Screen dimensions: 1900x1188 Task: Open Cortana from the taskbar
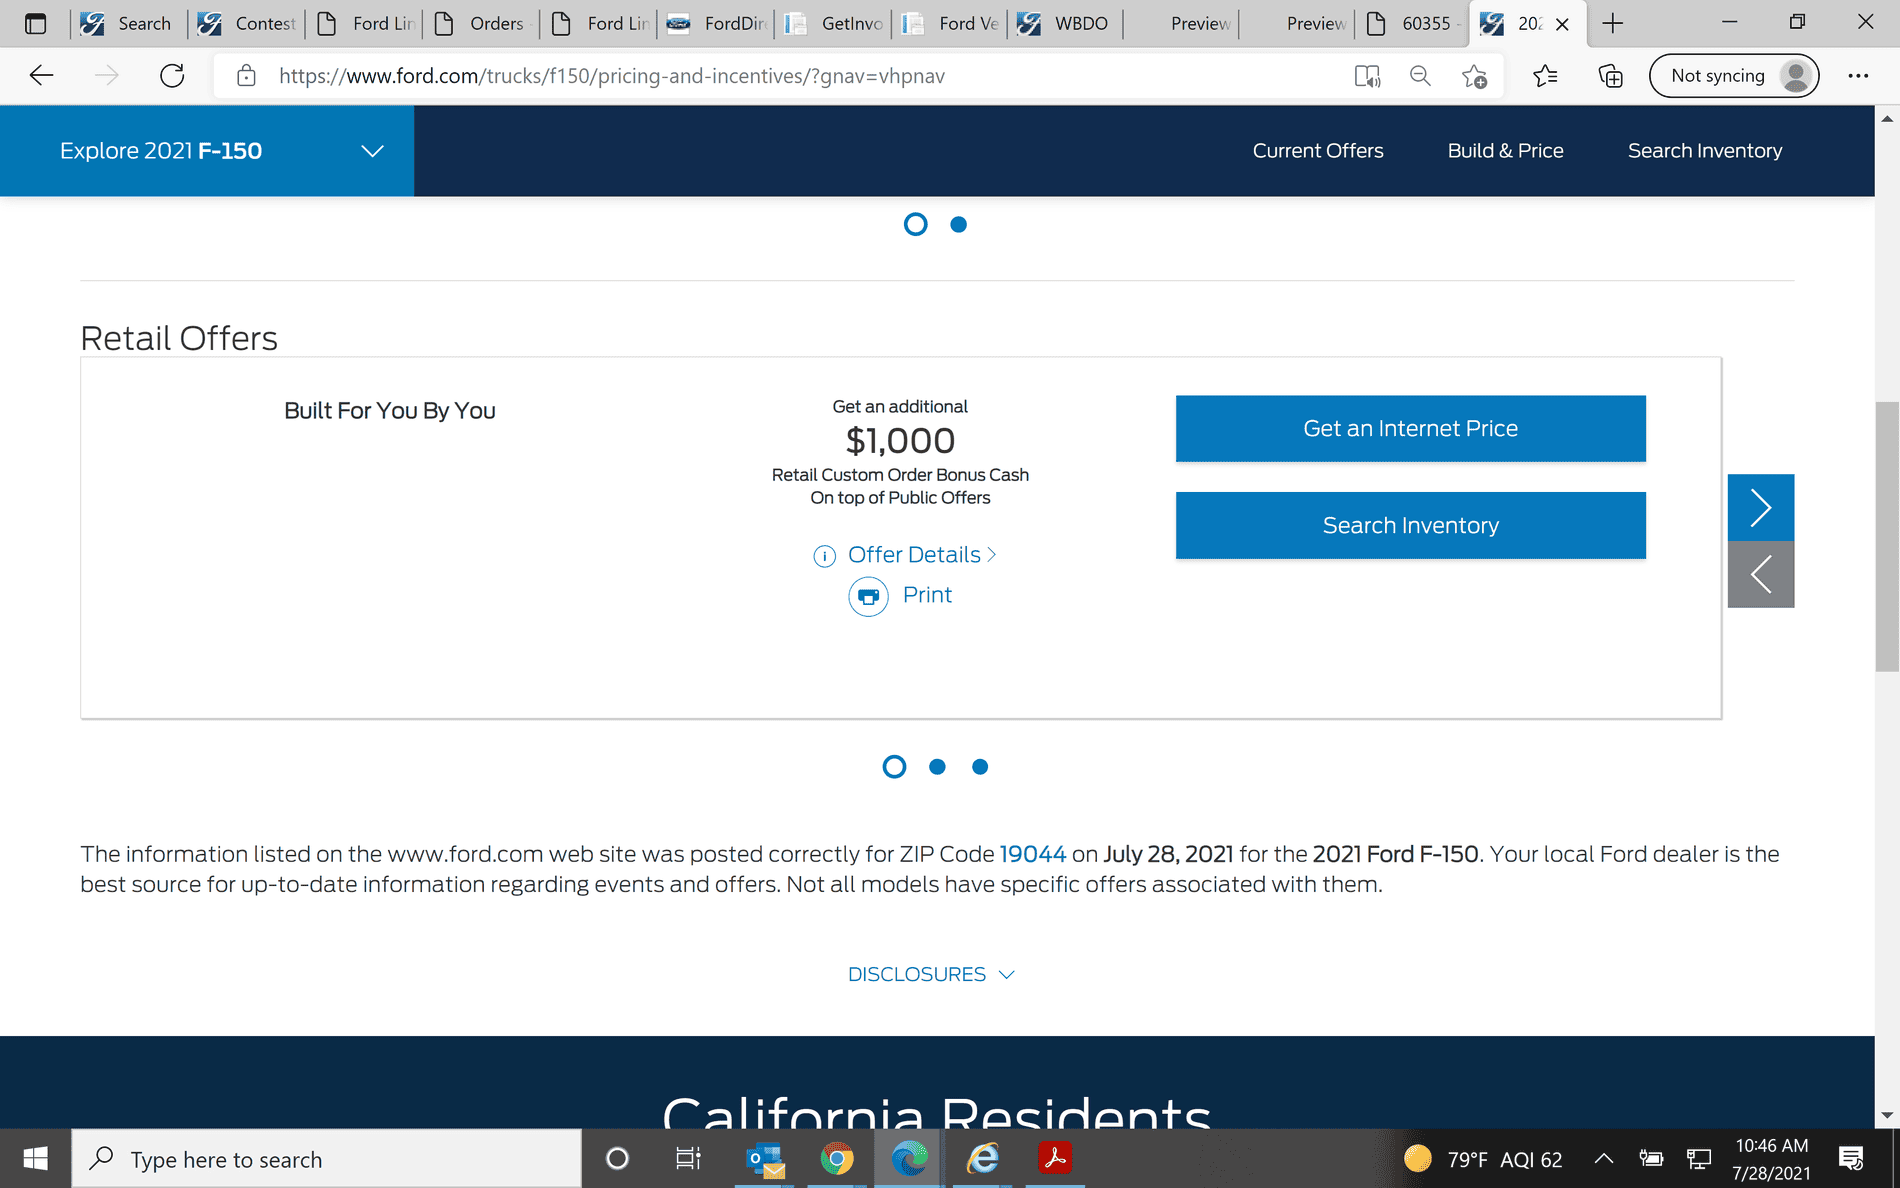[617, 1159]
